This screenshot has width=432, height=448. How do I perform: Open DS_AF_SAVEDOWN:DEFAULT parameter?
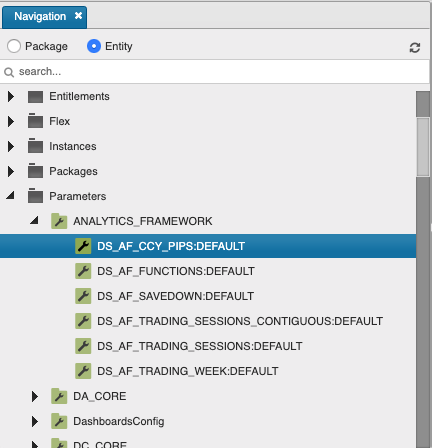175,296
